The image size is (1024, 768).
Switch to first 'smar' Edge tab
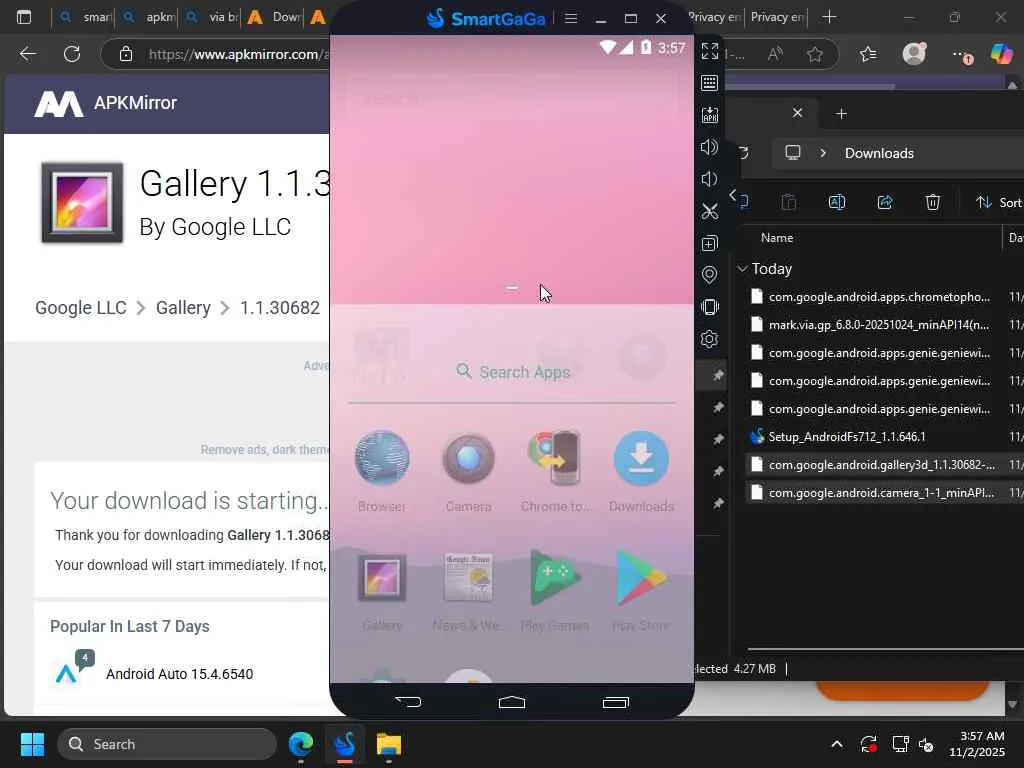point(84,17)
